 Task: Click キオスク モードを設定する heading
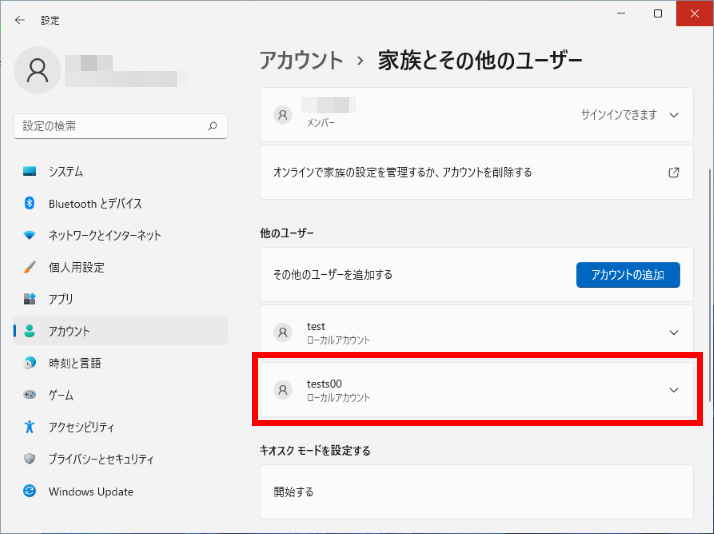tap(315, 451)
